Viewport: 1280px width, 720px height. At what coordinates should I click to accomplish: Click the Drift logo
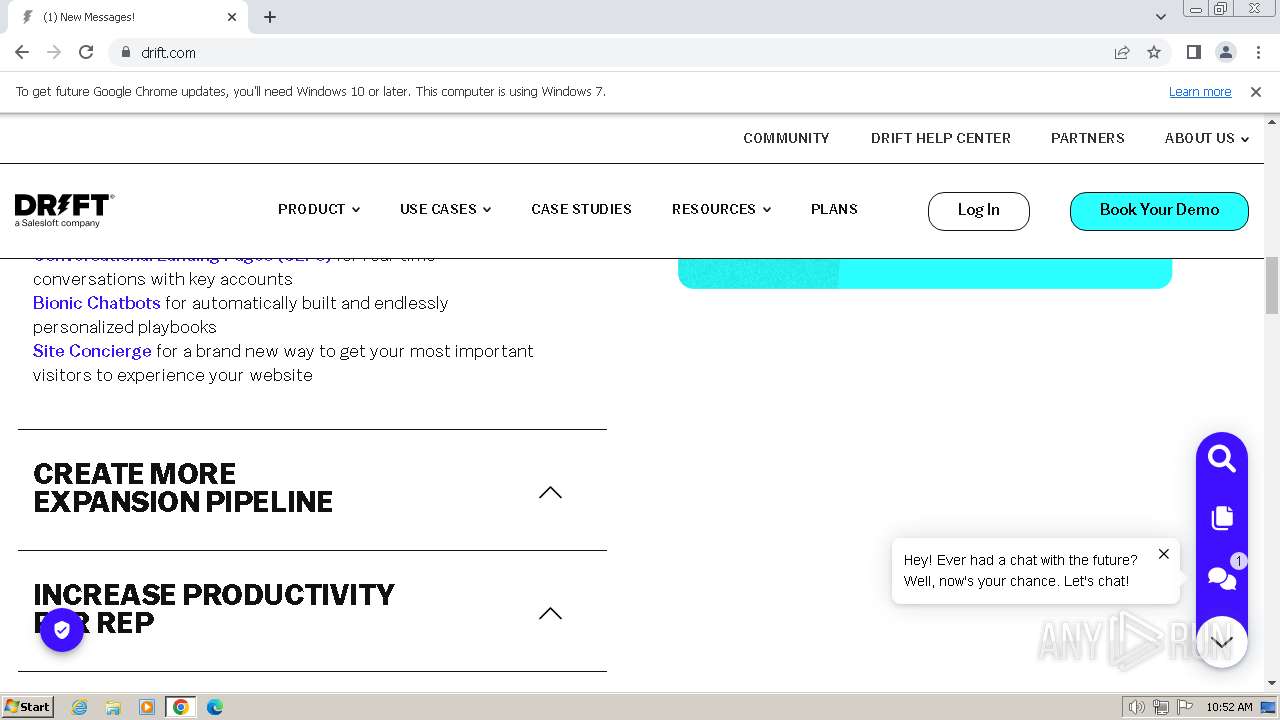64,210
